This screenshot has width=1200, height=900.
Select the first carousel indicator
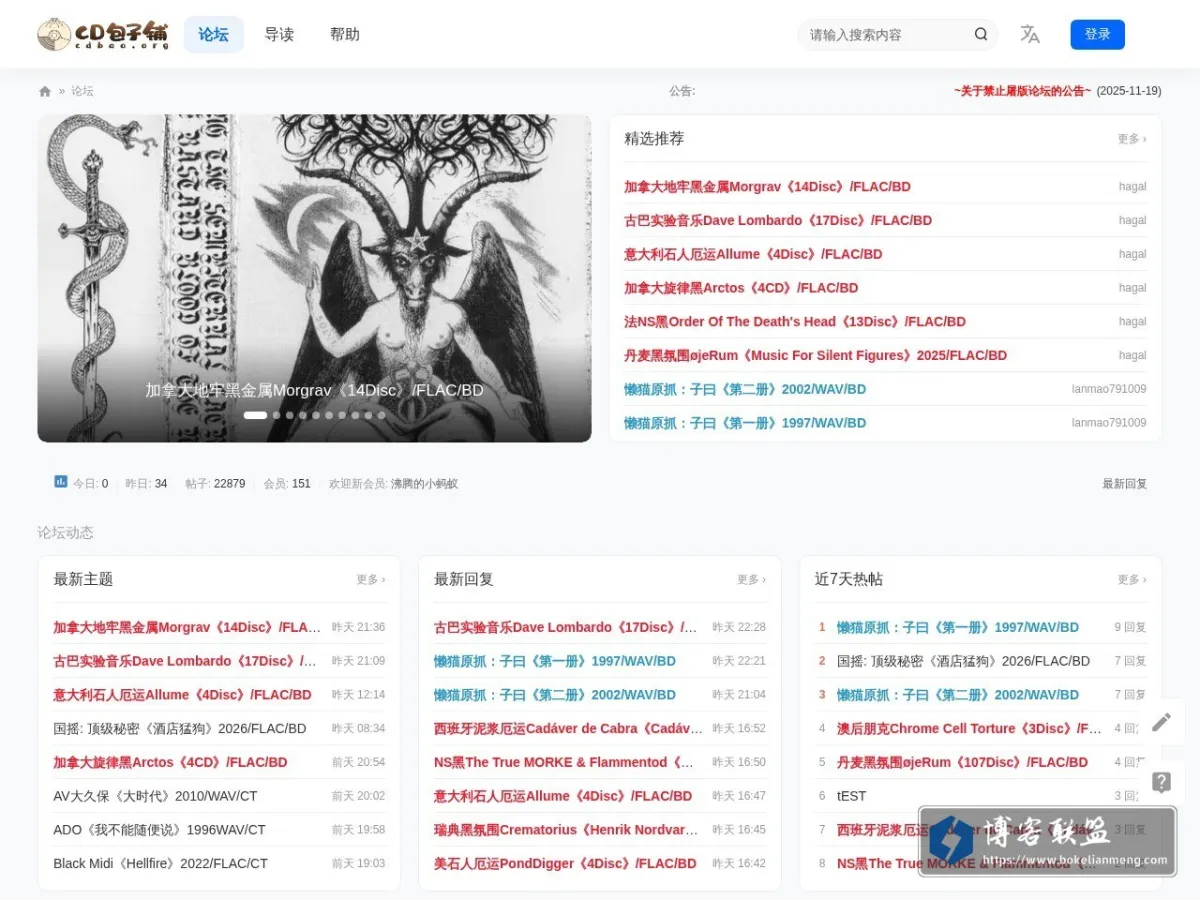(255, 415)
